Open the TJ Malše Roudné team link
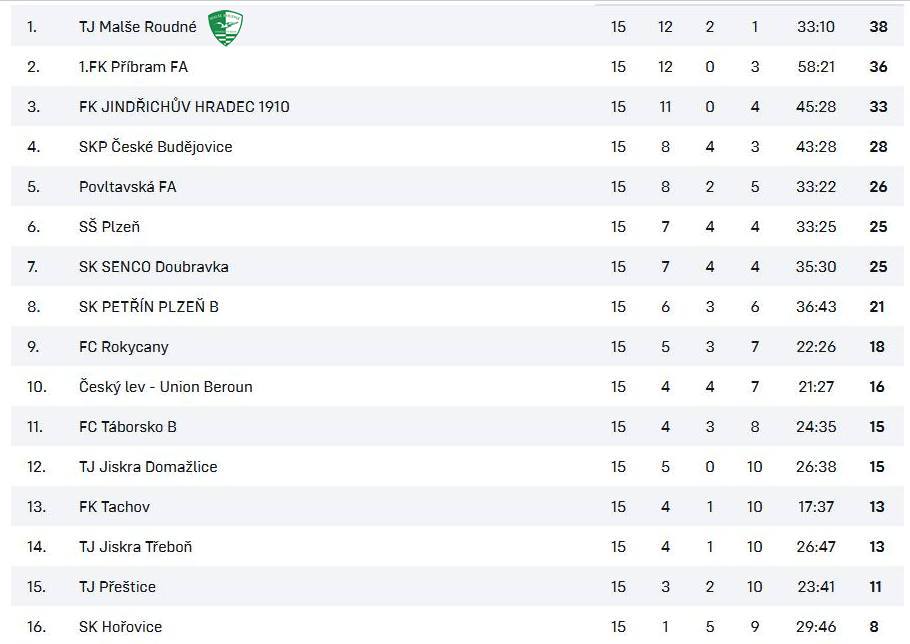This screenshot has height=644, width=910. [138, 27]
